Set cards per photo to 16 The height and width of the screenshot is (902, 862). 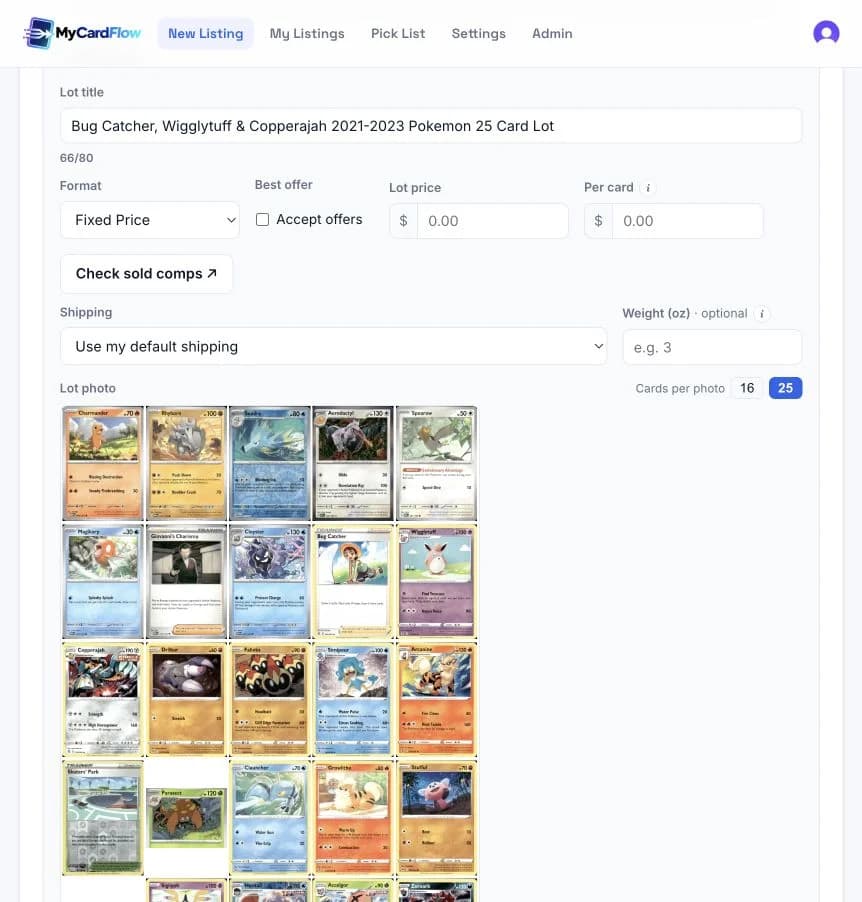click(747, 388)
